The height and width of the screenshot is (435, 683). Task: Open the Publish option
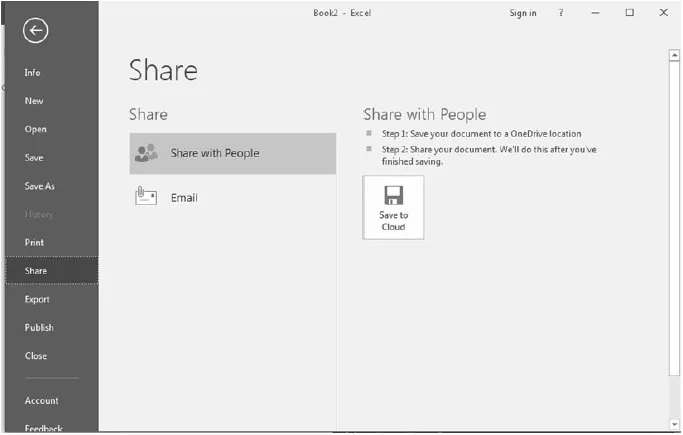pos(40,327)
